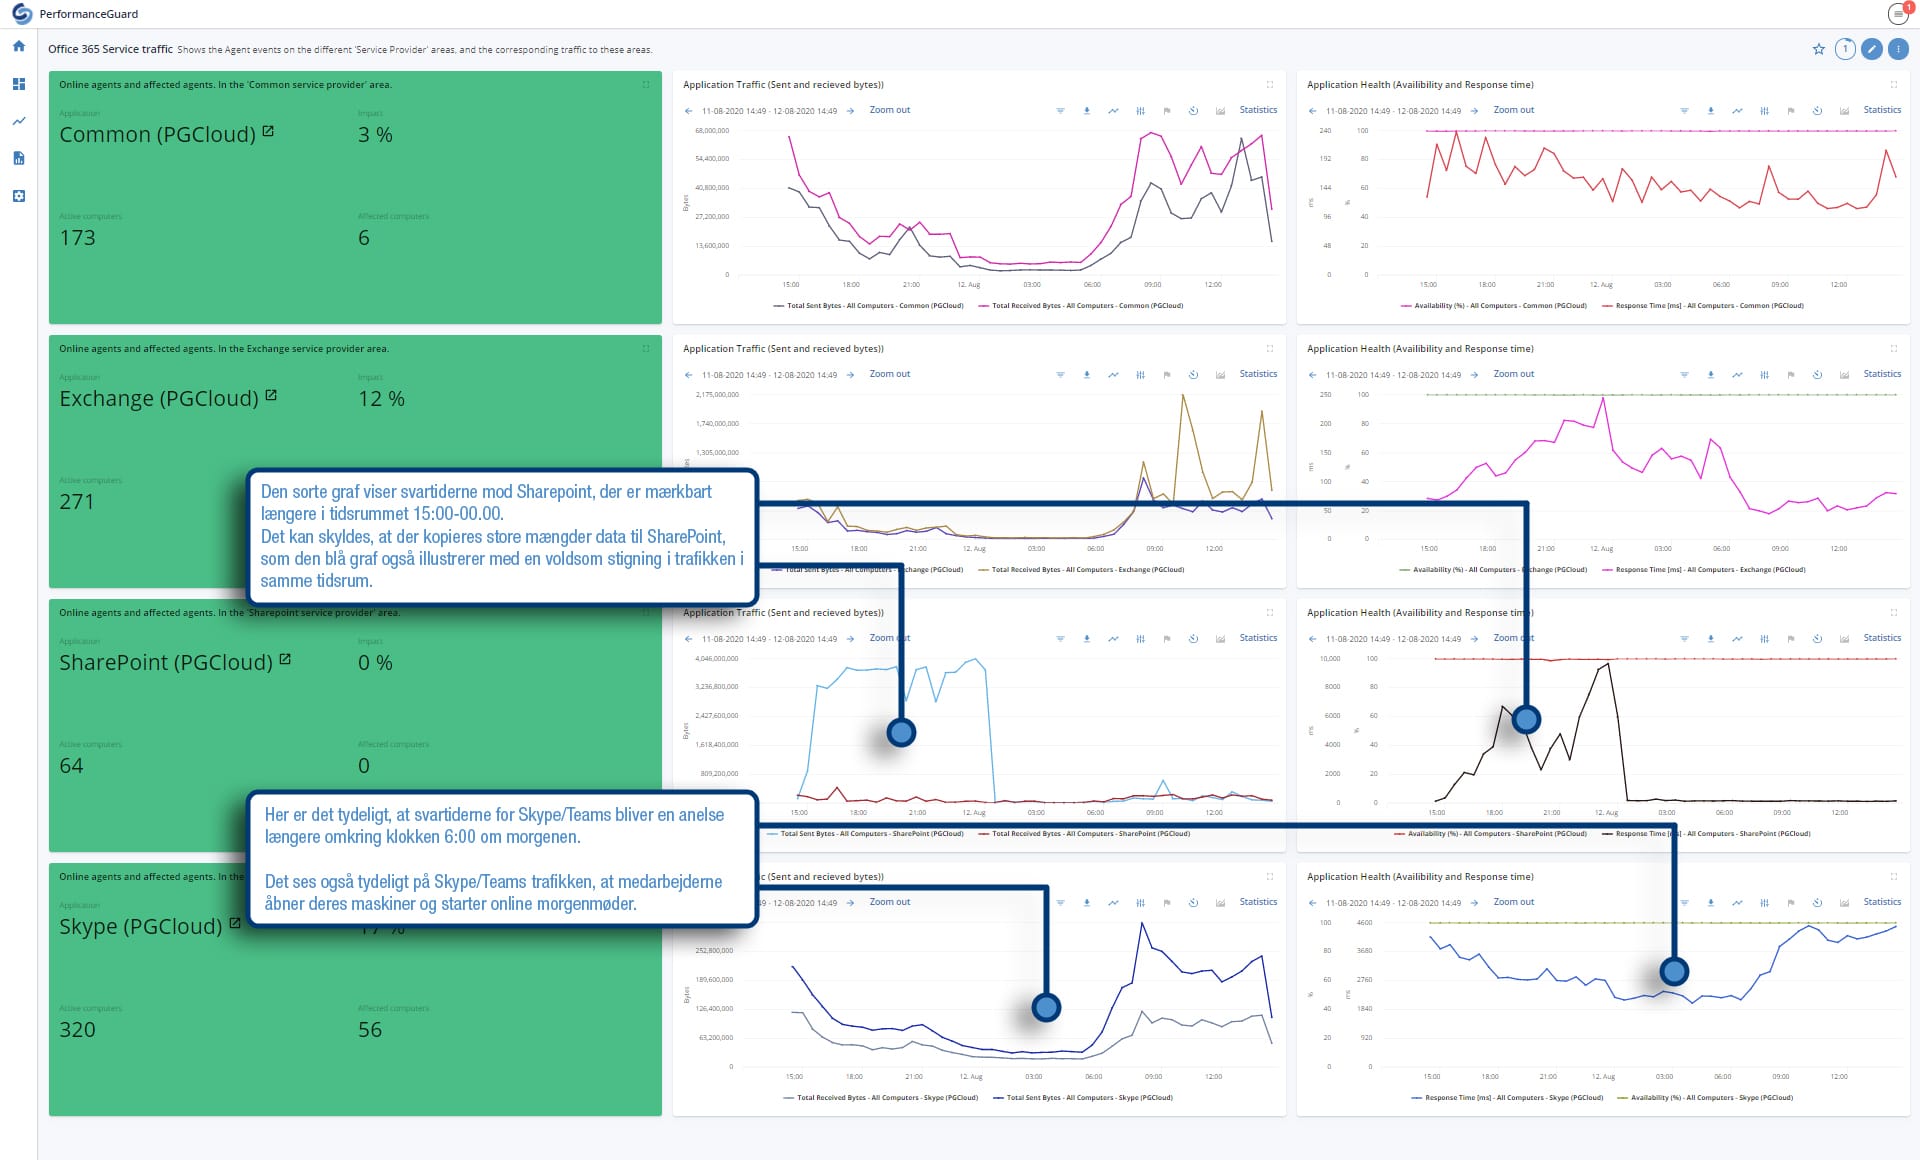Image resolution: width=1920 pixels, height=1160 pixels.
Task: Go to next time range on Common Health chart
Action: (x=1474, y=111)
